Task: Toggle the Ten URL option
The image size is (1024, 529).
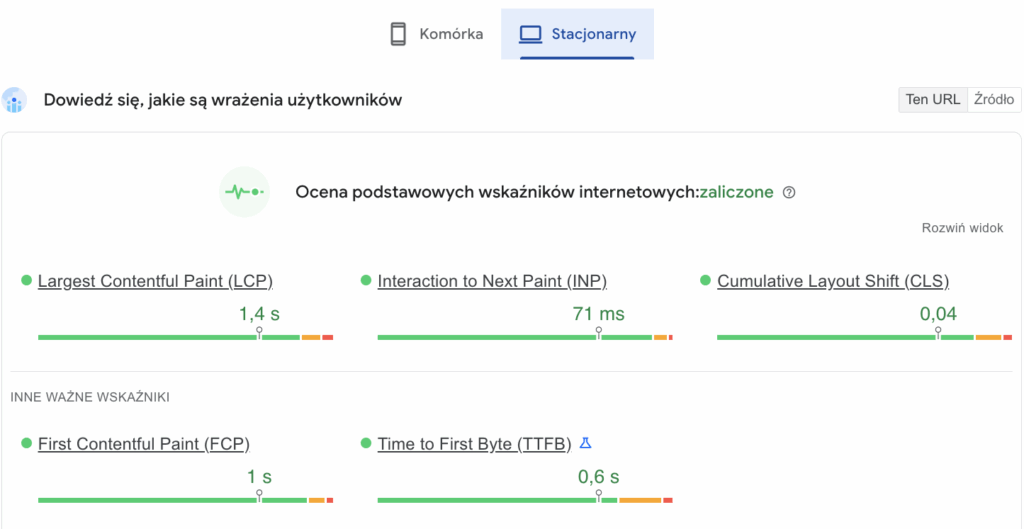Action: coord(932,99)
